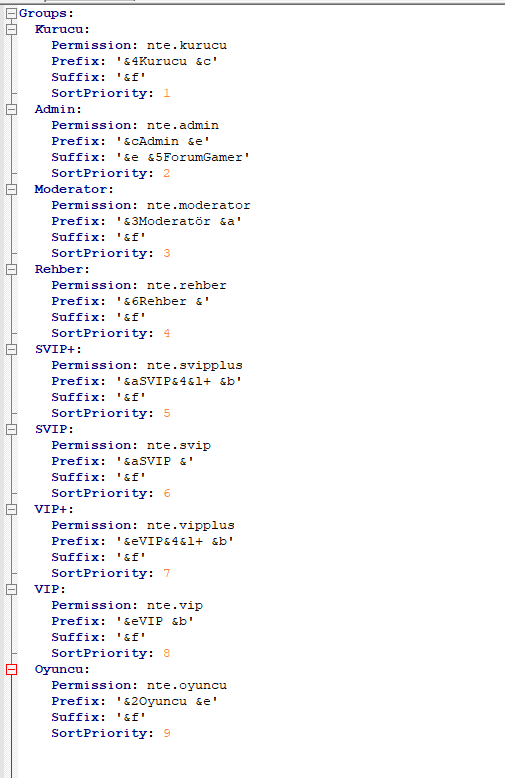Click the Admin suffix '&e &5ForumGamer' text
Screen dimensions: 505x778
click(183, 157)
